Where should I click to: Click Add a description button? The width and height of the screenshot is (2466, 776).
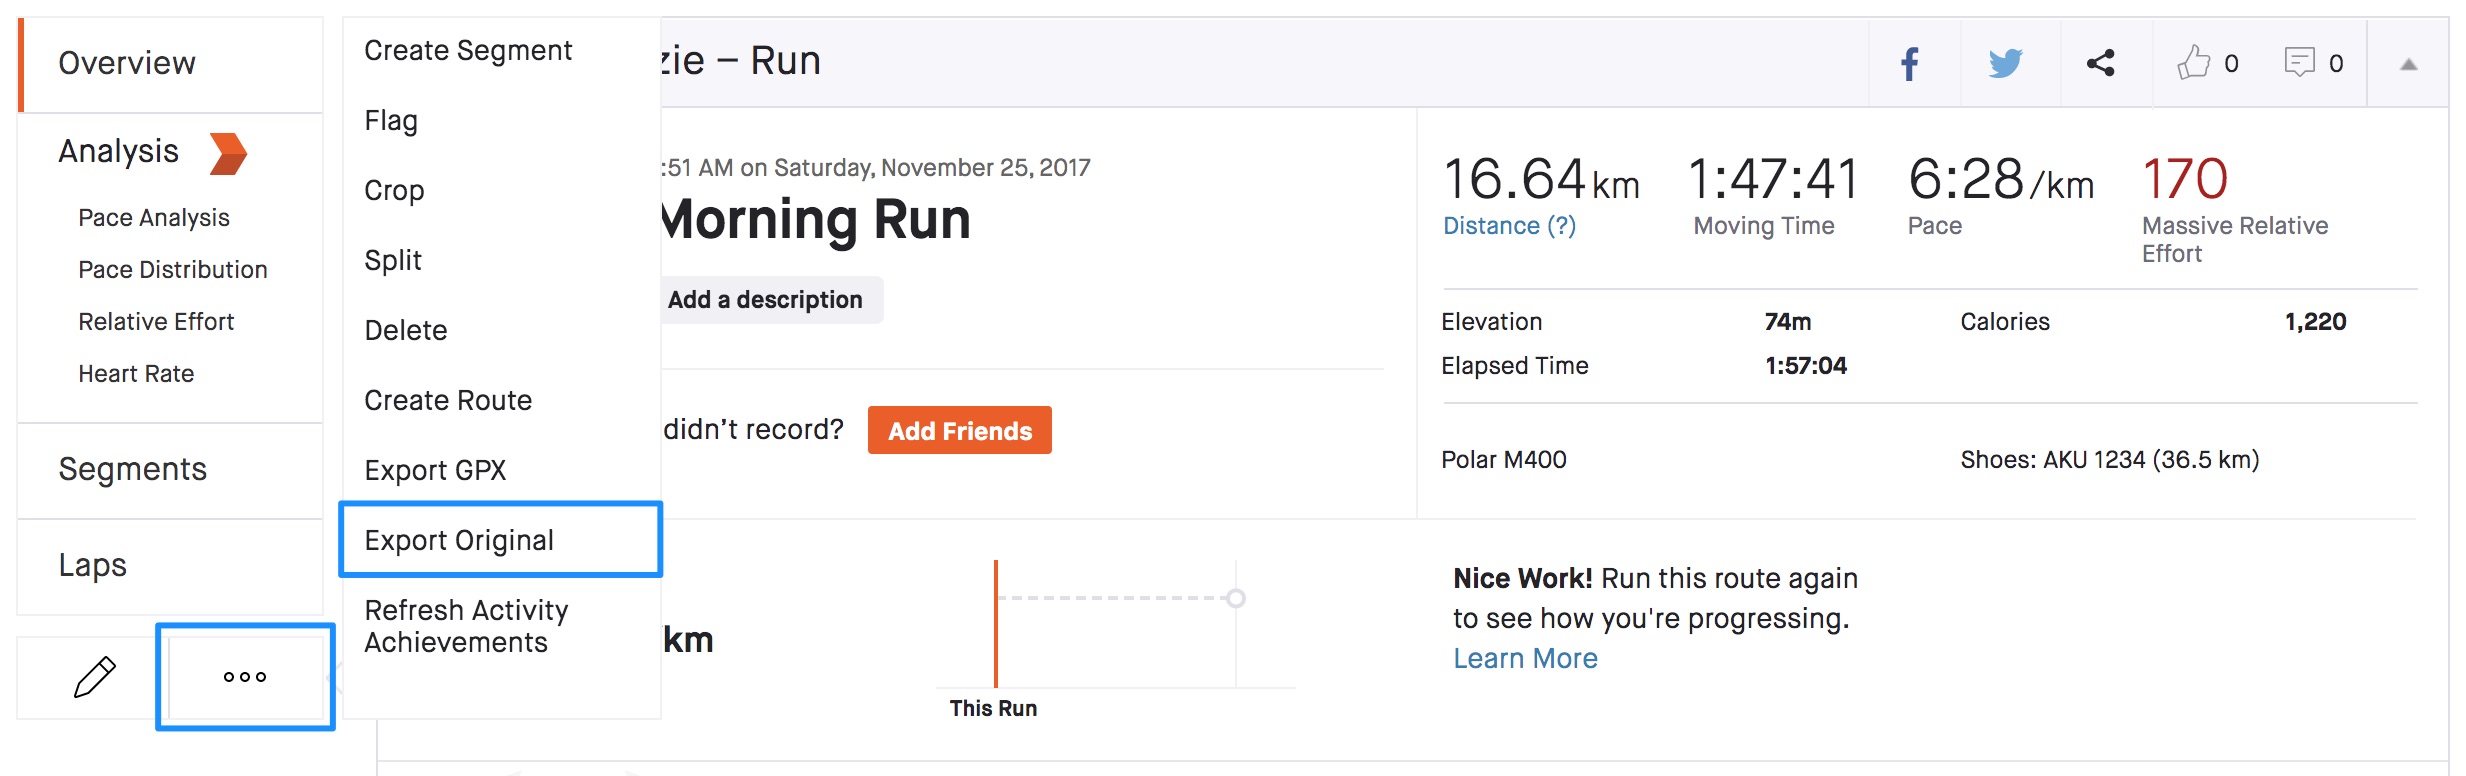766,300
